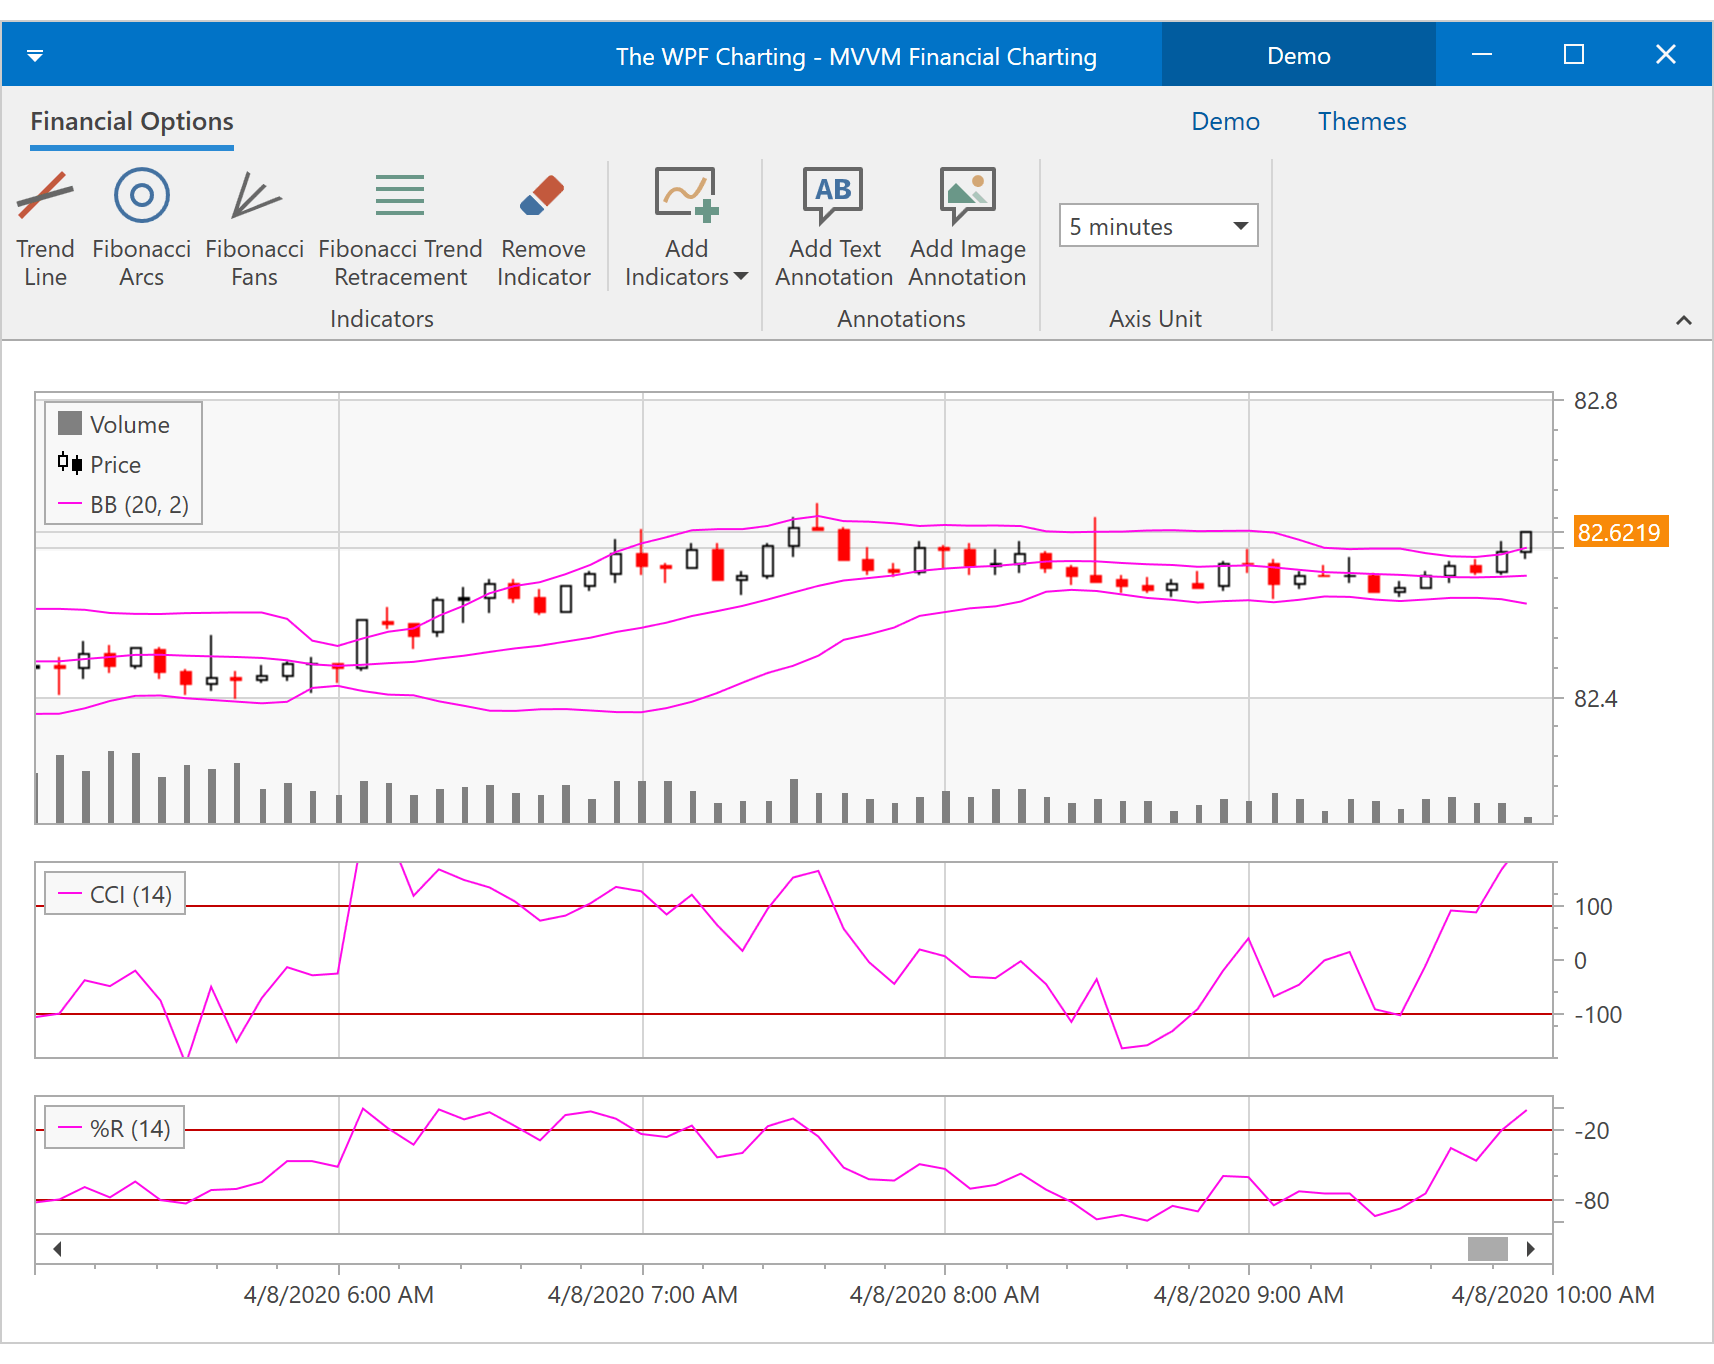
Task: Select the Trend Line tool
Action: 45,228
